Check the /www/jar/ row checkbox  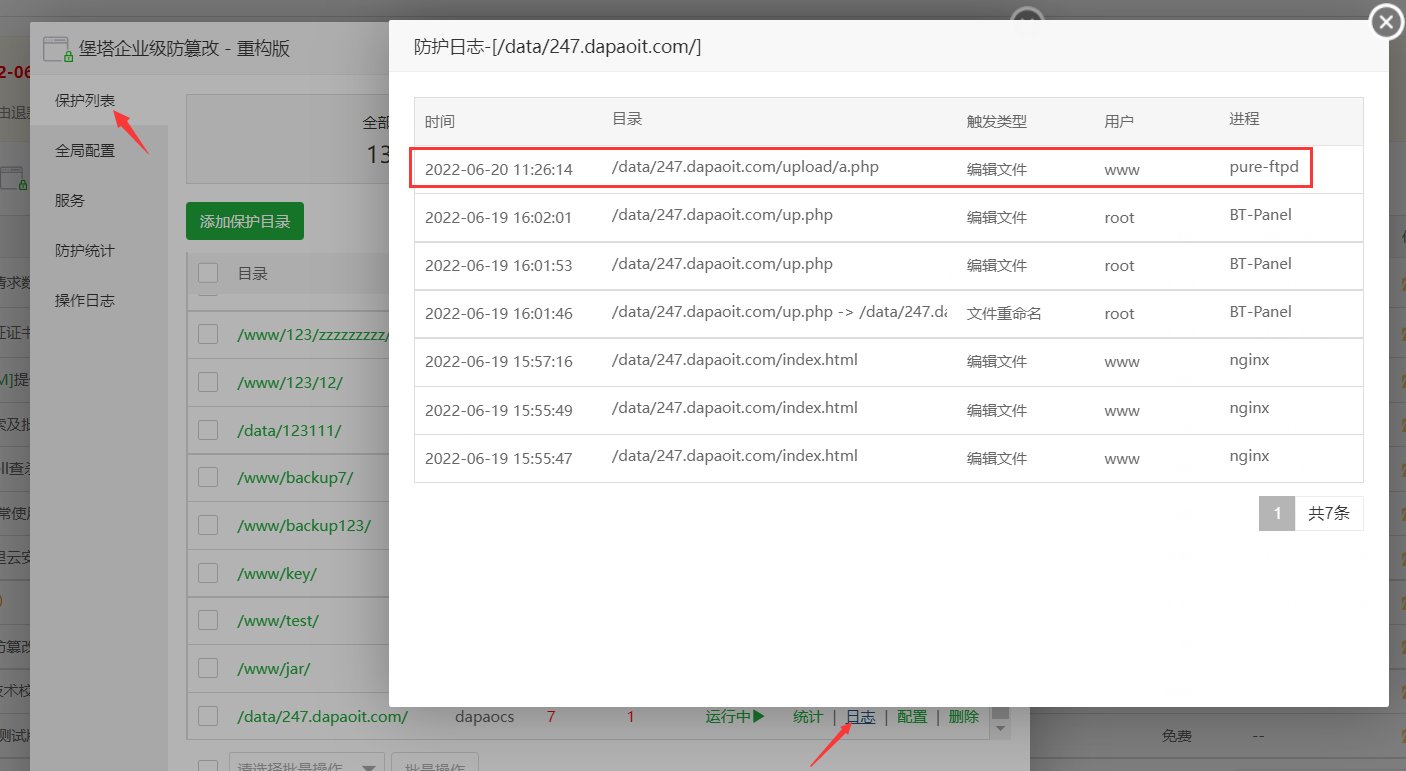tap(208, 668)
